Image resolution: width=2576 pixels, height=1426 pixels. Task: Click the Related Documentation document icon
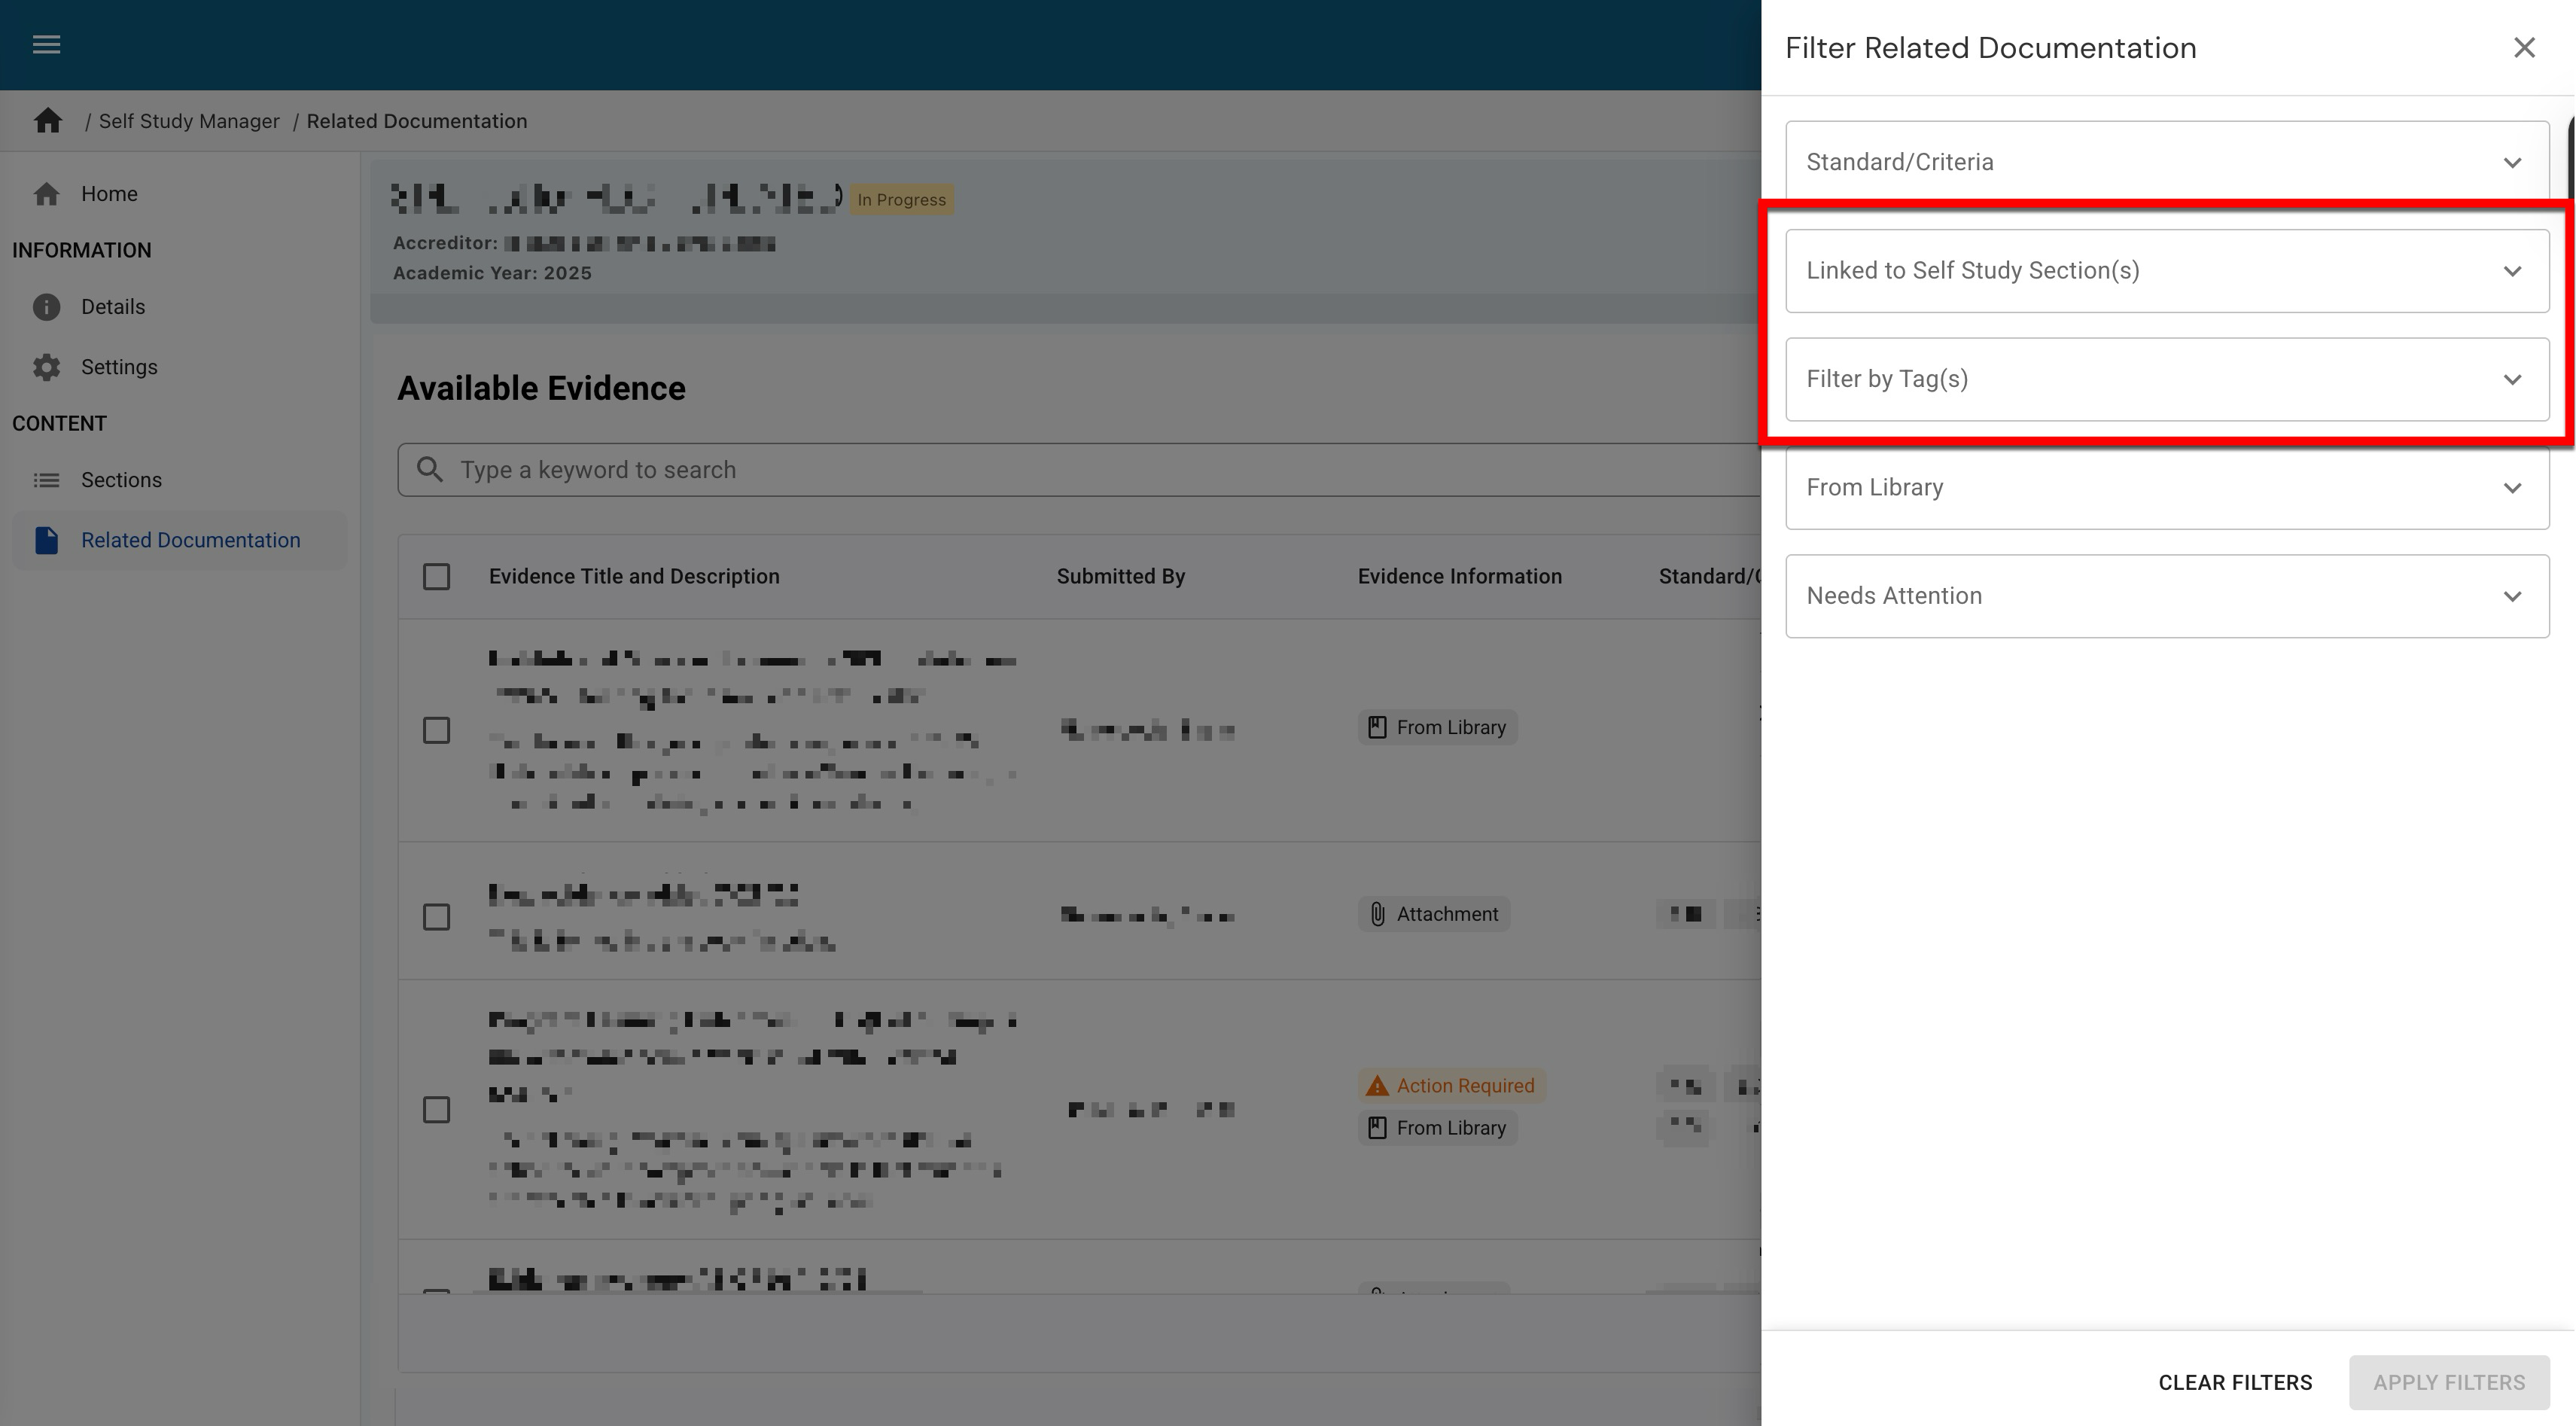click(46, 540)
